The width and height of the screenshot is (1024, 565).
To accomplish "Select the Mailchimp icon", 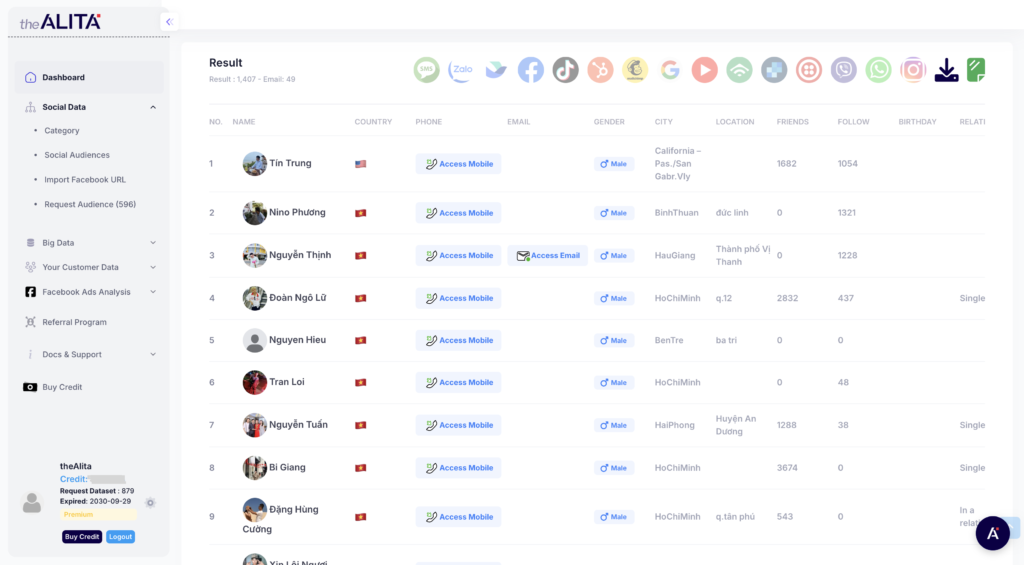I will click(x=635, y=69).
